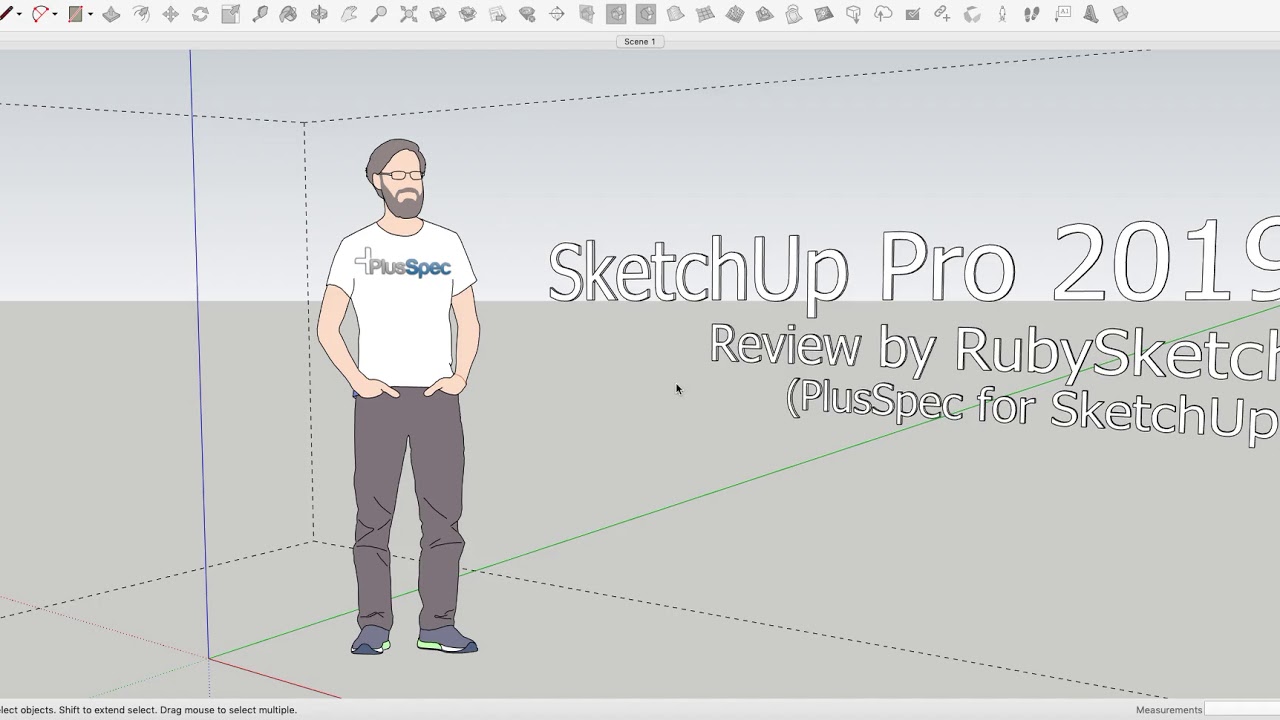Click the box download arrow icon
This screenshot has width=1280, height=720.
[854, 14]
